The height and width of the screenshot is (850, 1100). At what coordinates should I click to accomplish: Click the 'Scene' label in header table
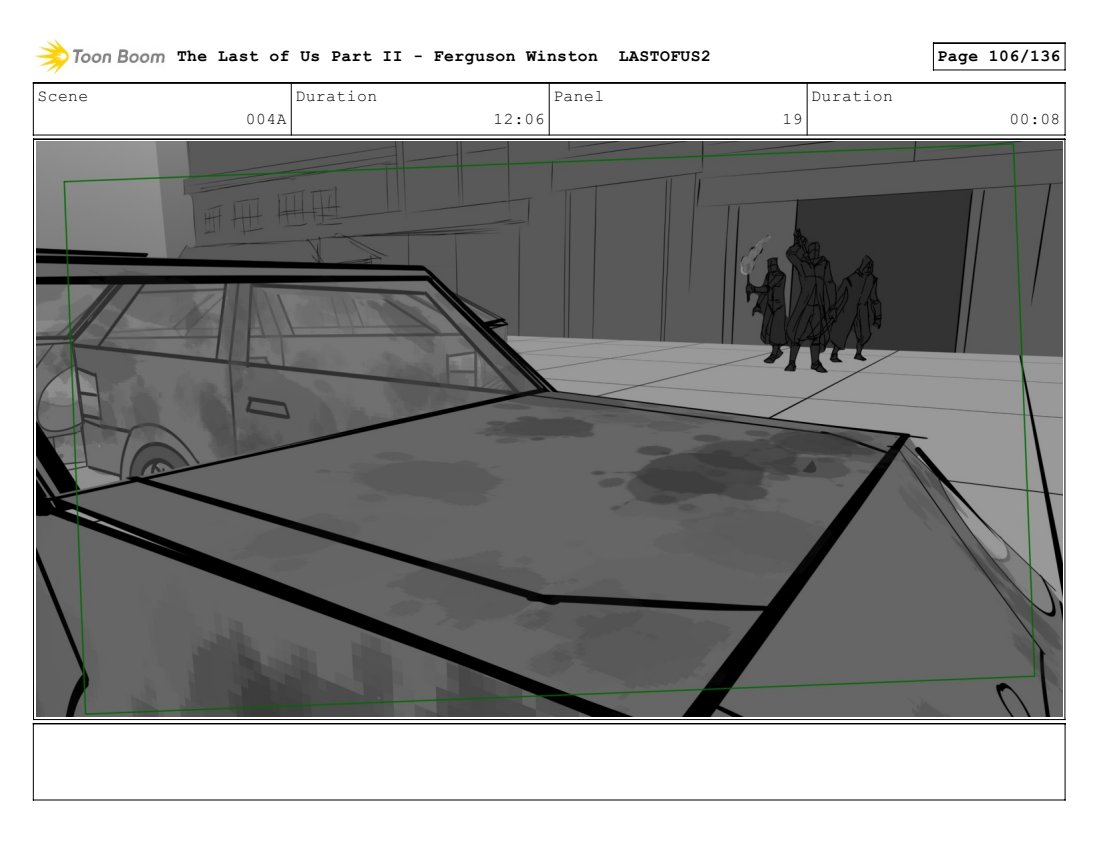(62, 96)
